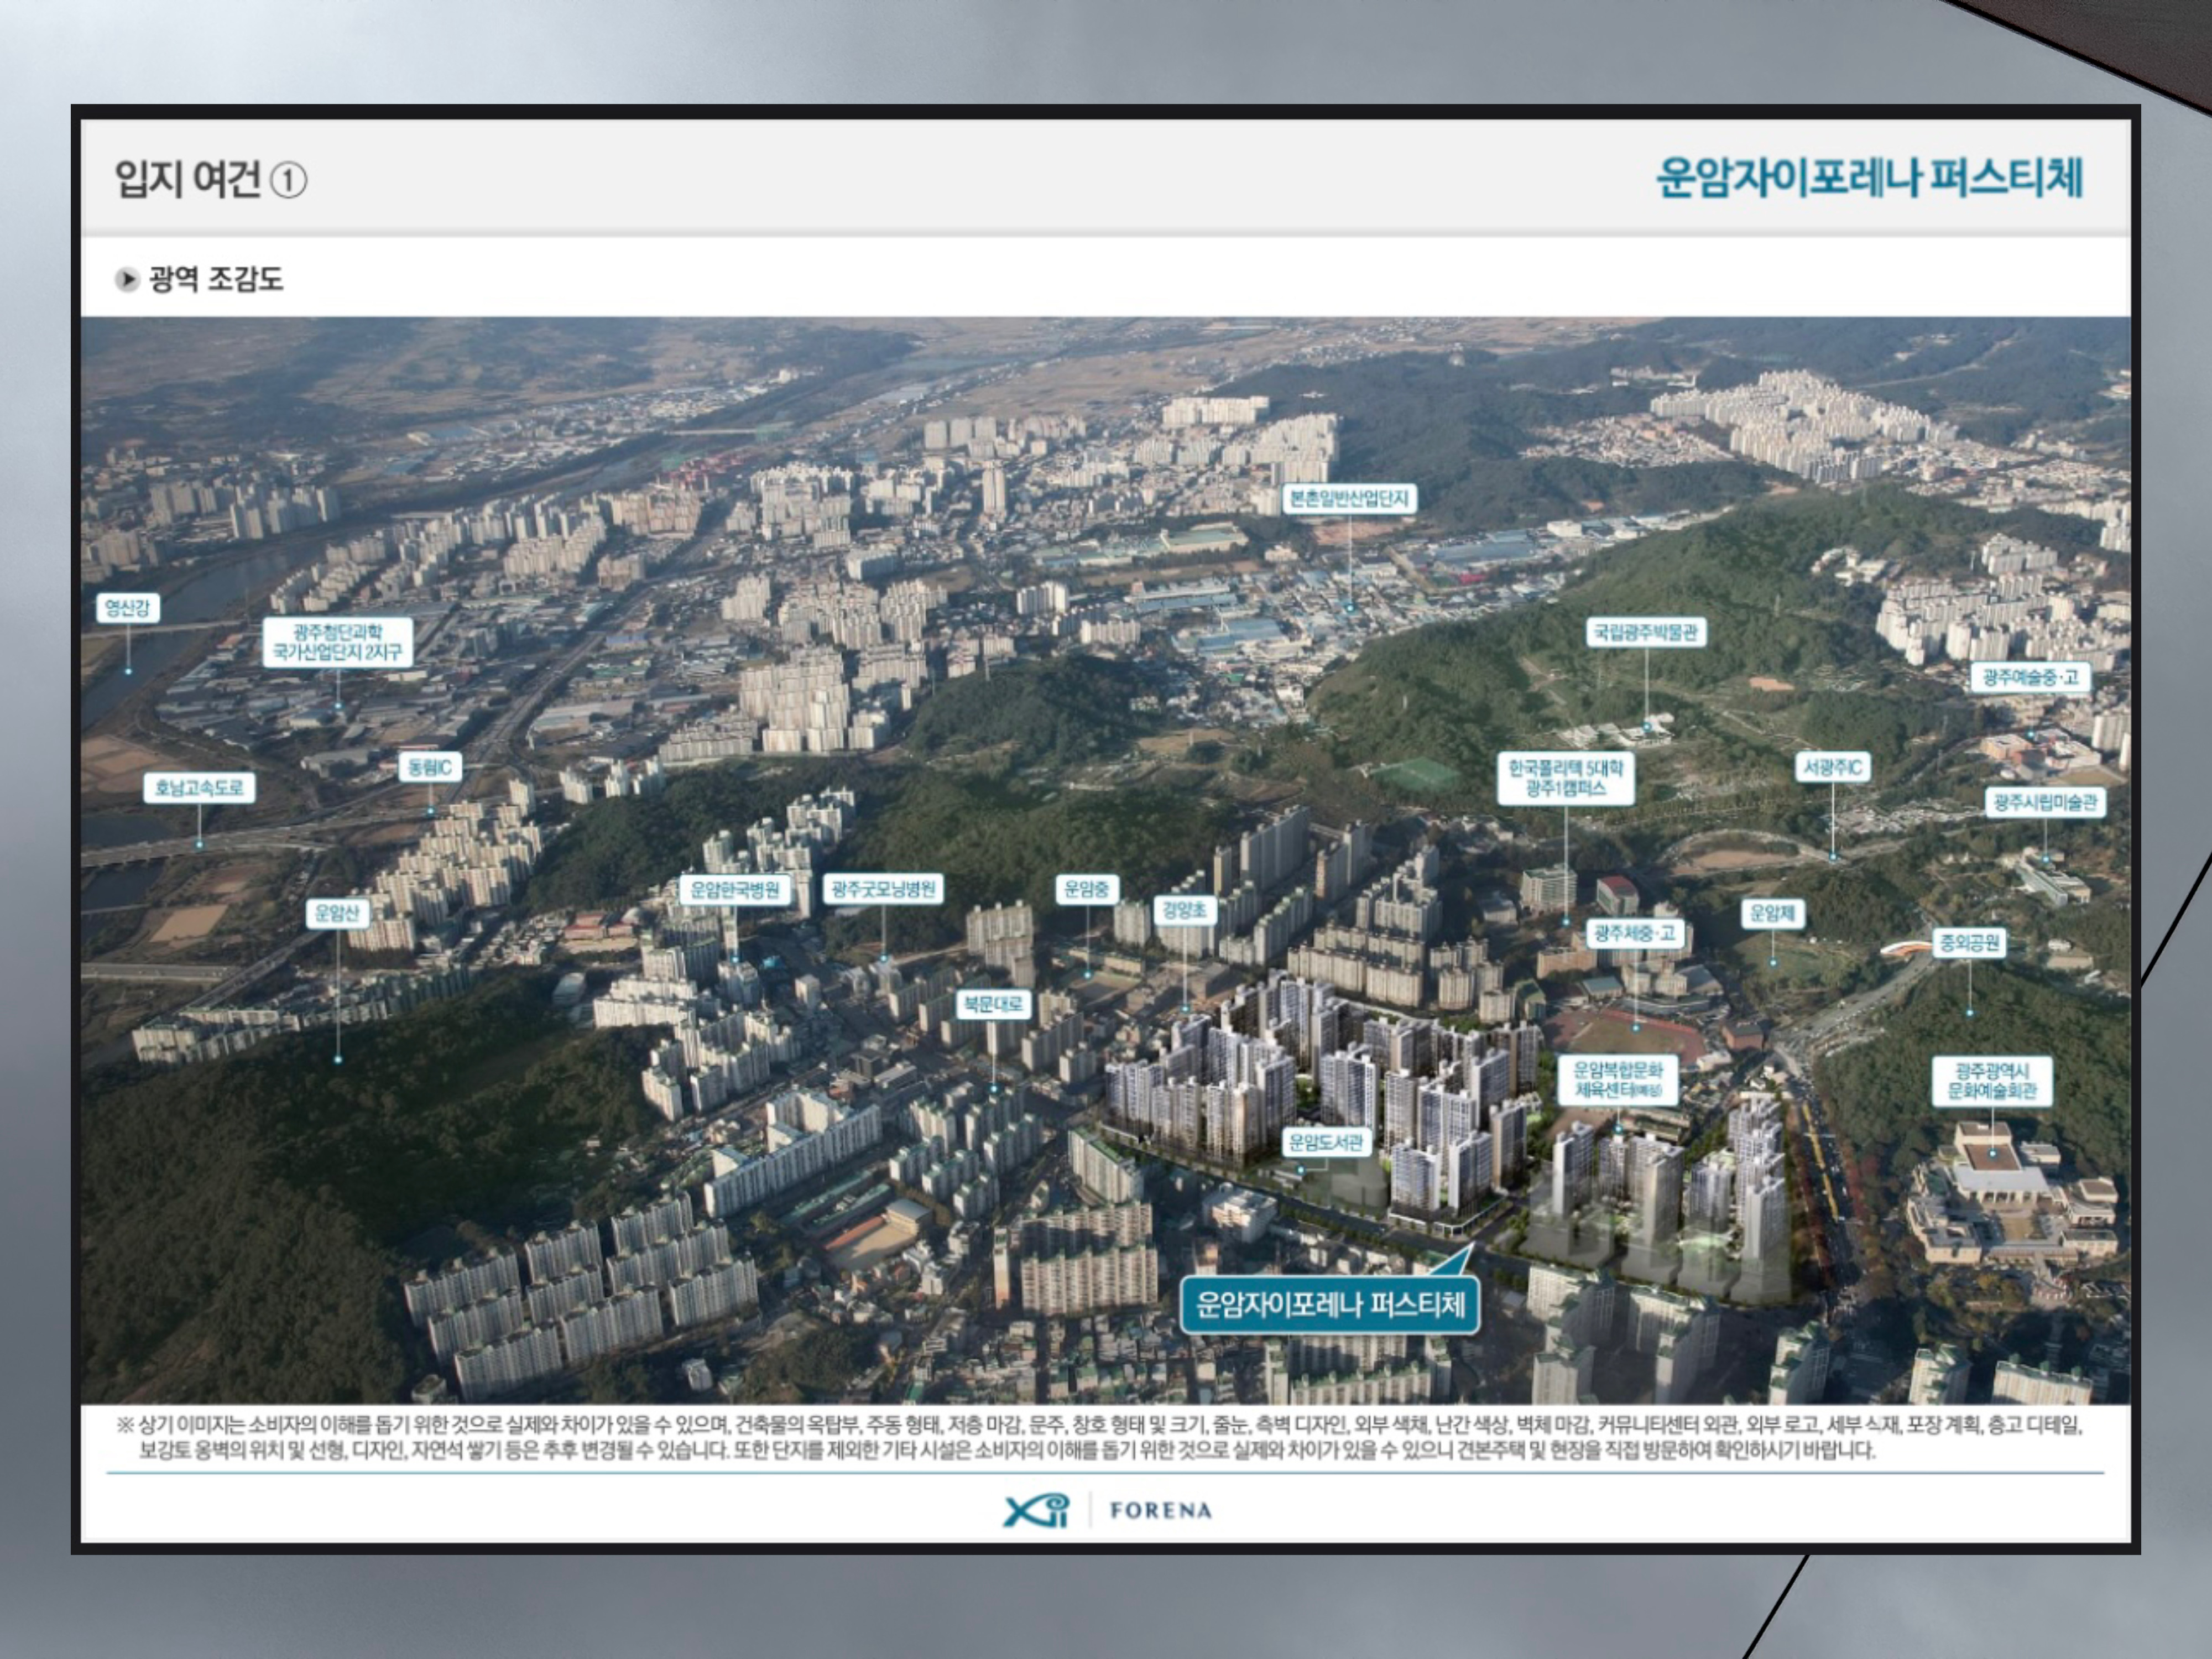Click the 광주첨단과학 국가산업단지 2지구 label
Screen dimensions: 2212x1659
(337, 642)
